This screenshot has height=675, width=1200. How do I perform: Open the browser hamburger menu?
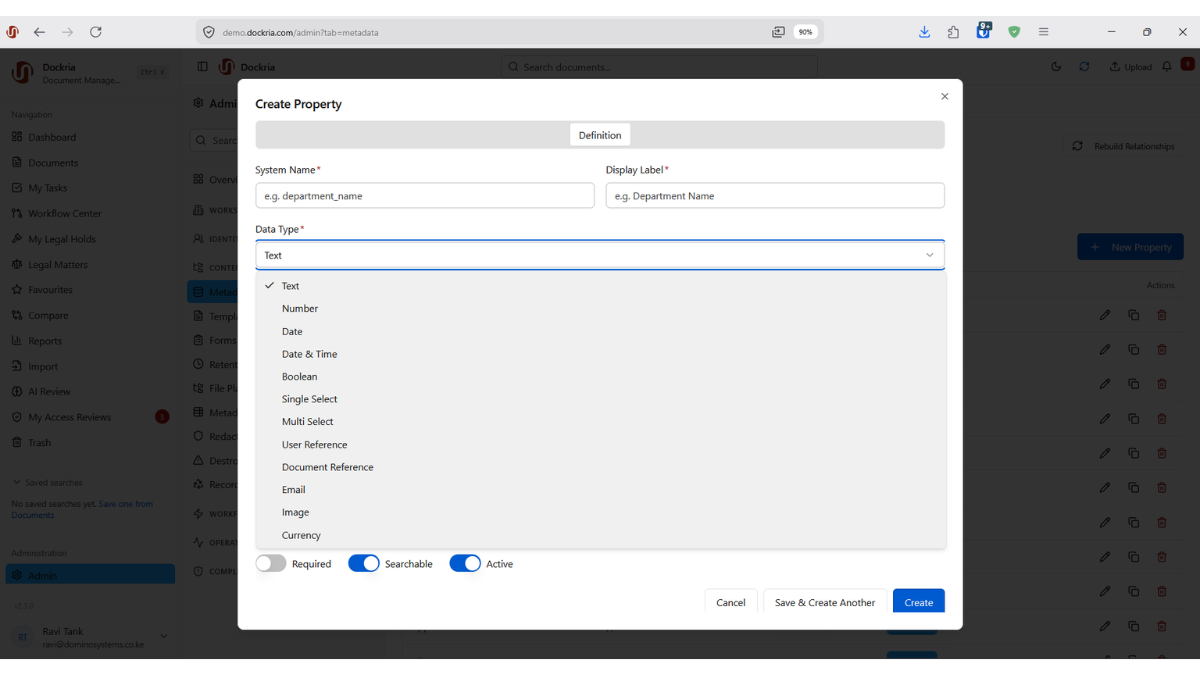pos(1043,32)
